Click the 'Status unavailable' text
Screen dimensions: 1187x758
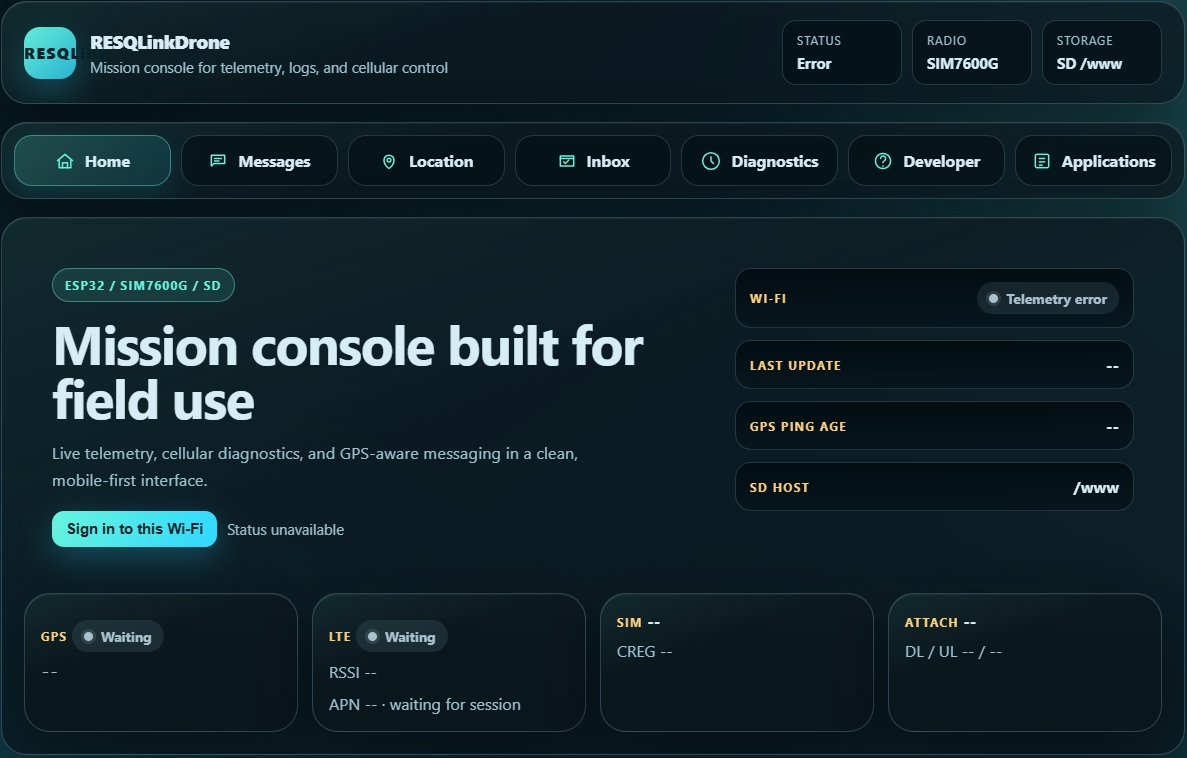tap(285, 529)
